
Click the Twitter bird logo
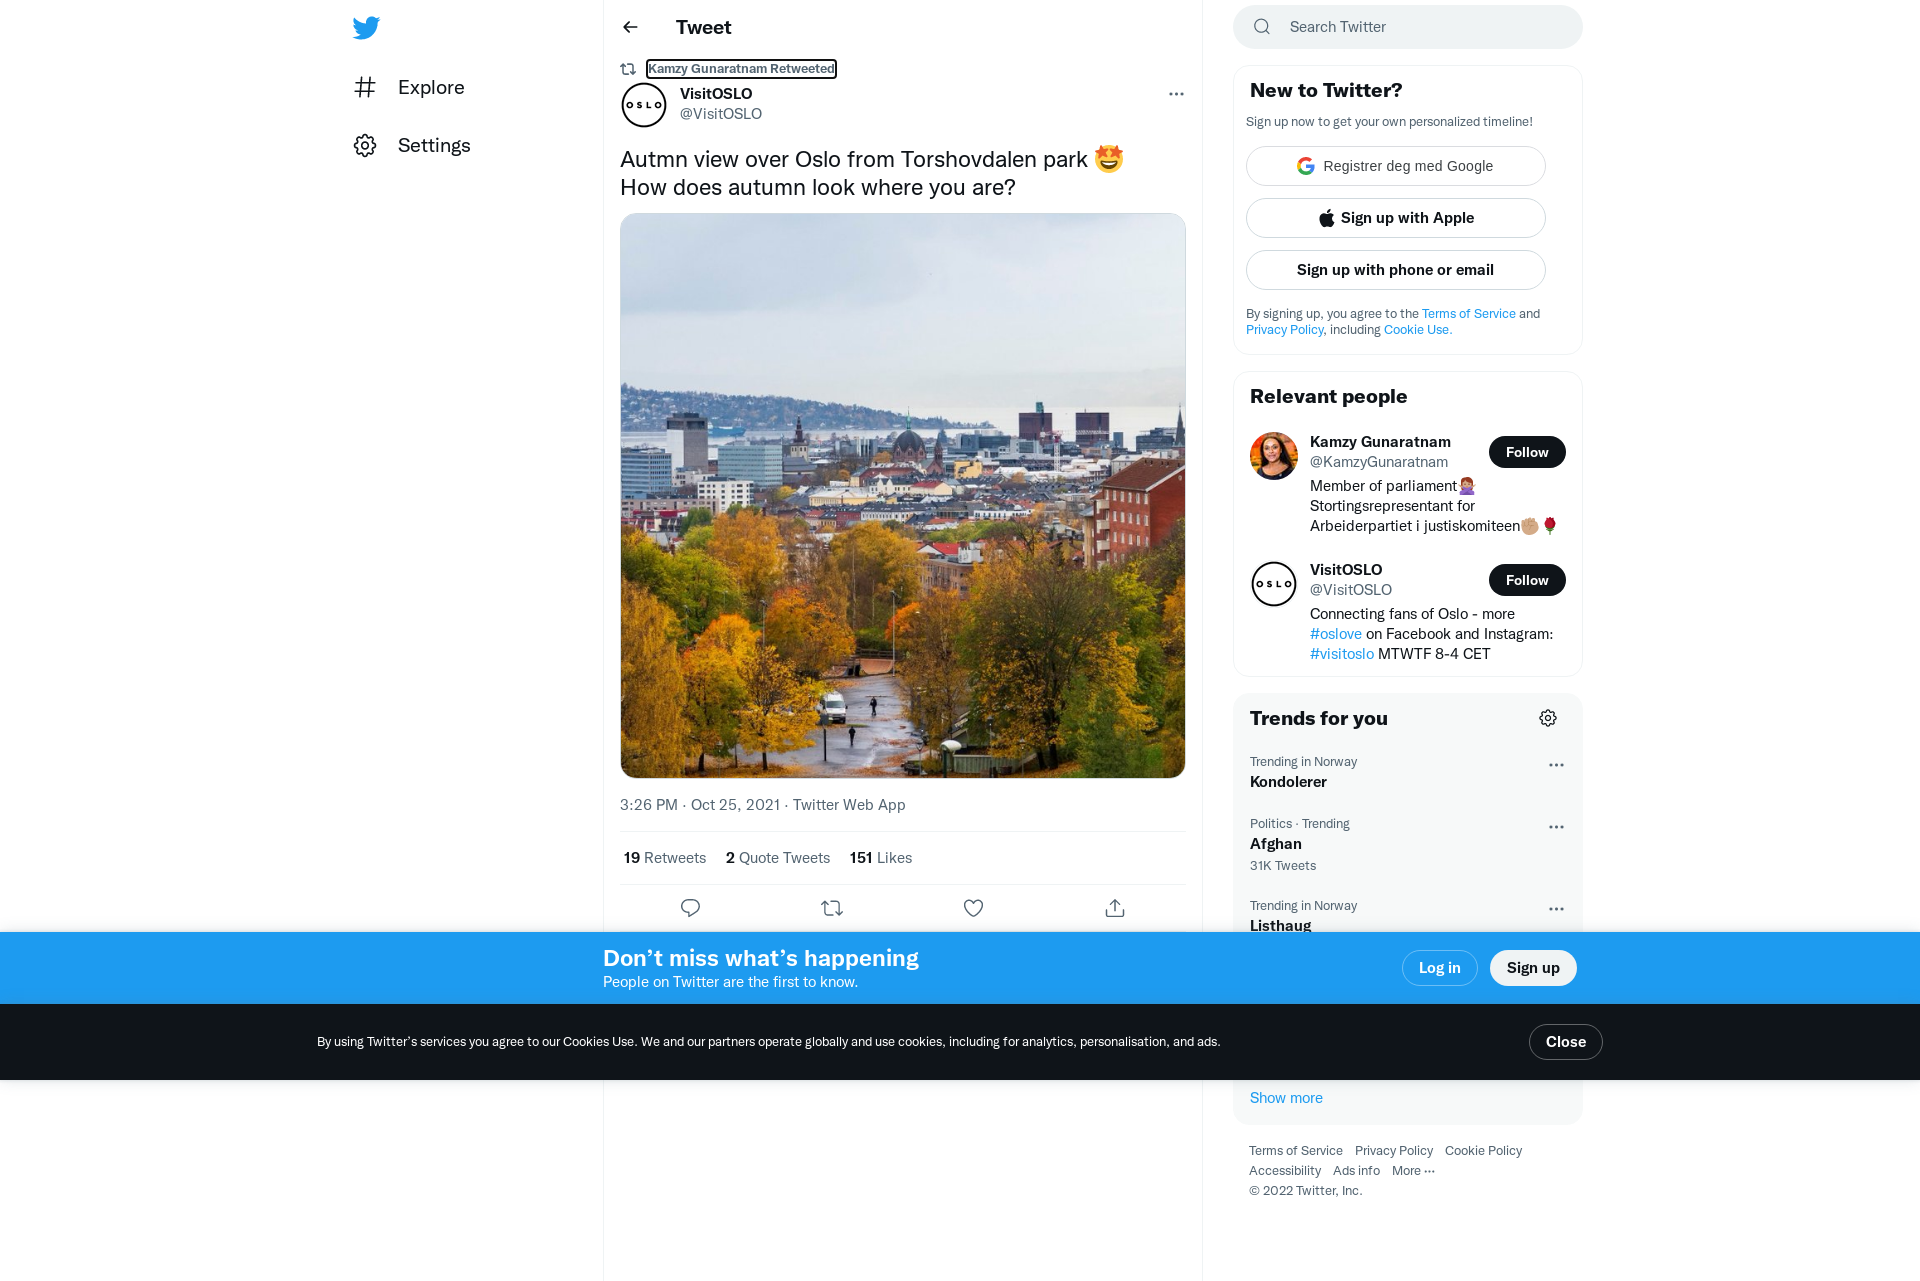[366, 28]
